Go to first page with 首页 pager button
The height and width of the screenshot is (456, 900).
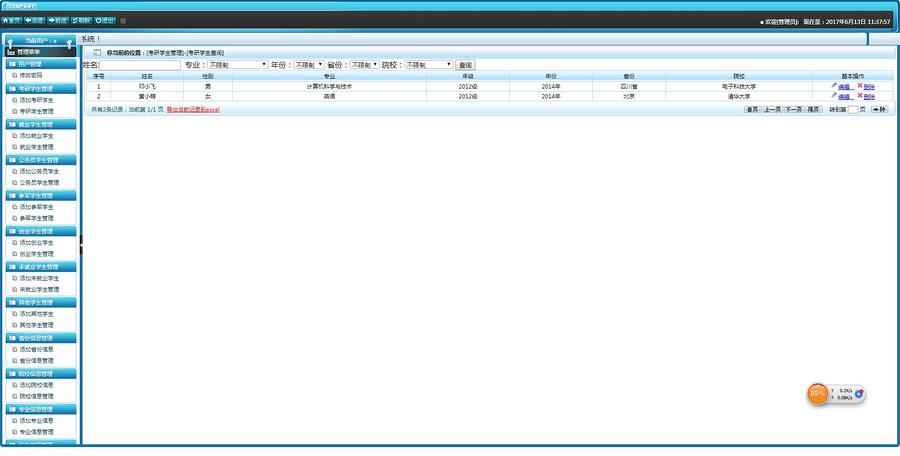[752, 109]
